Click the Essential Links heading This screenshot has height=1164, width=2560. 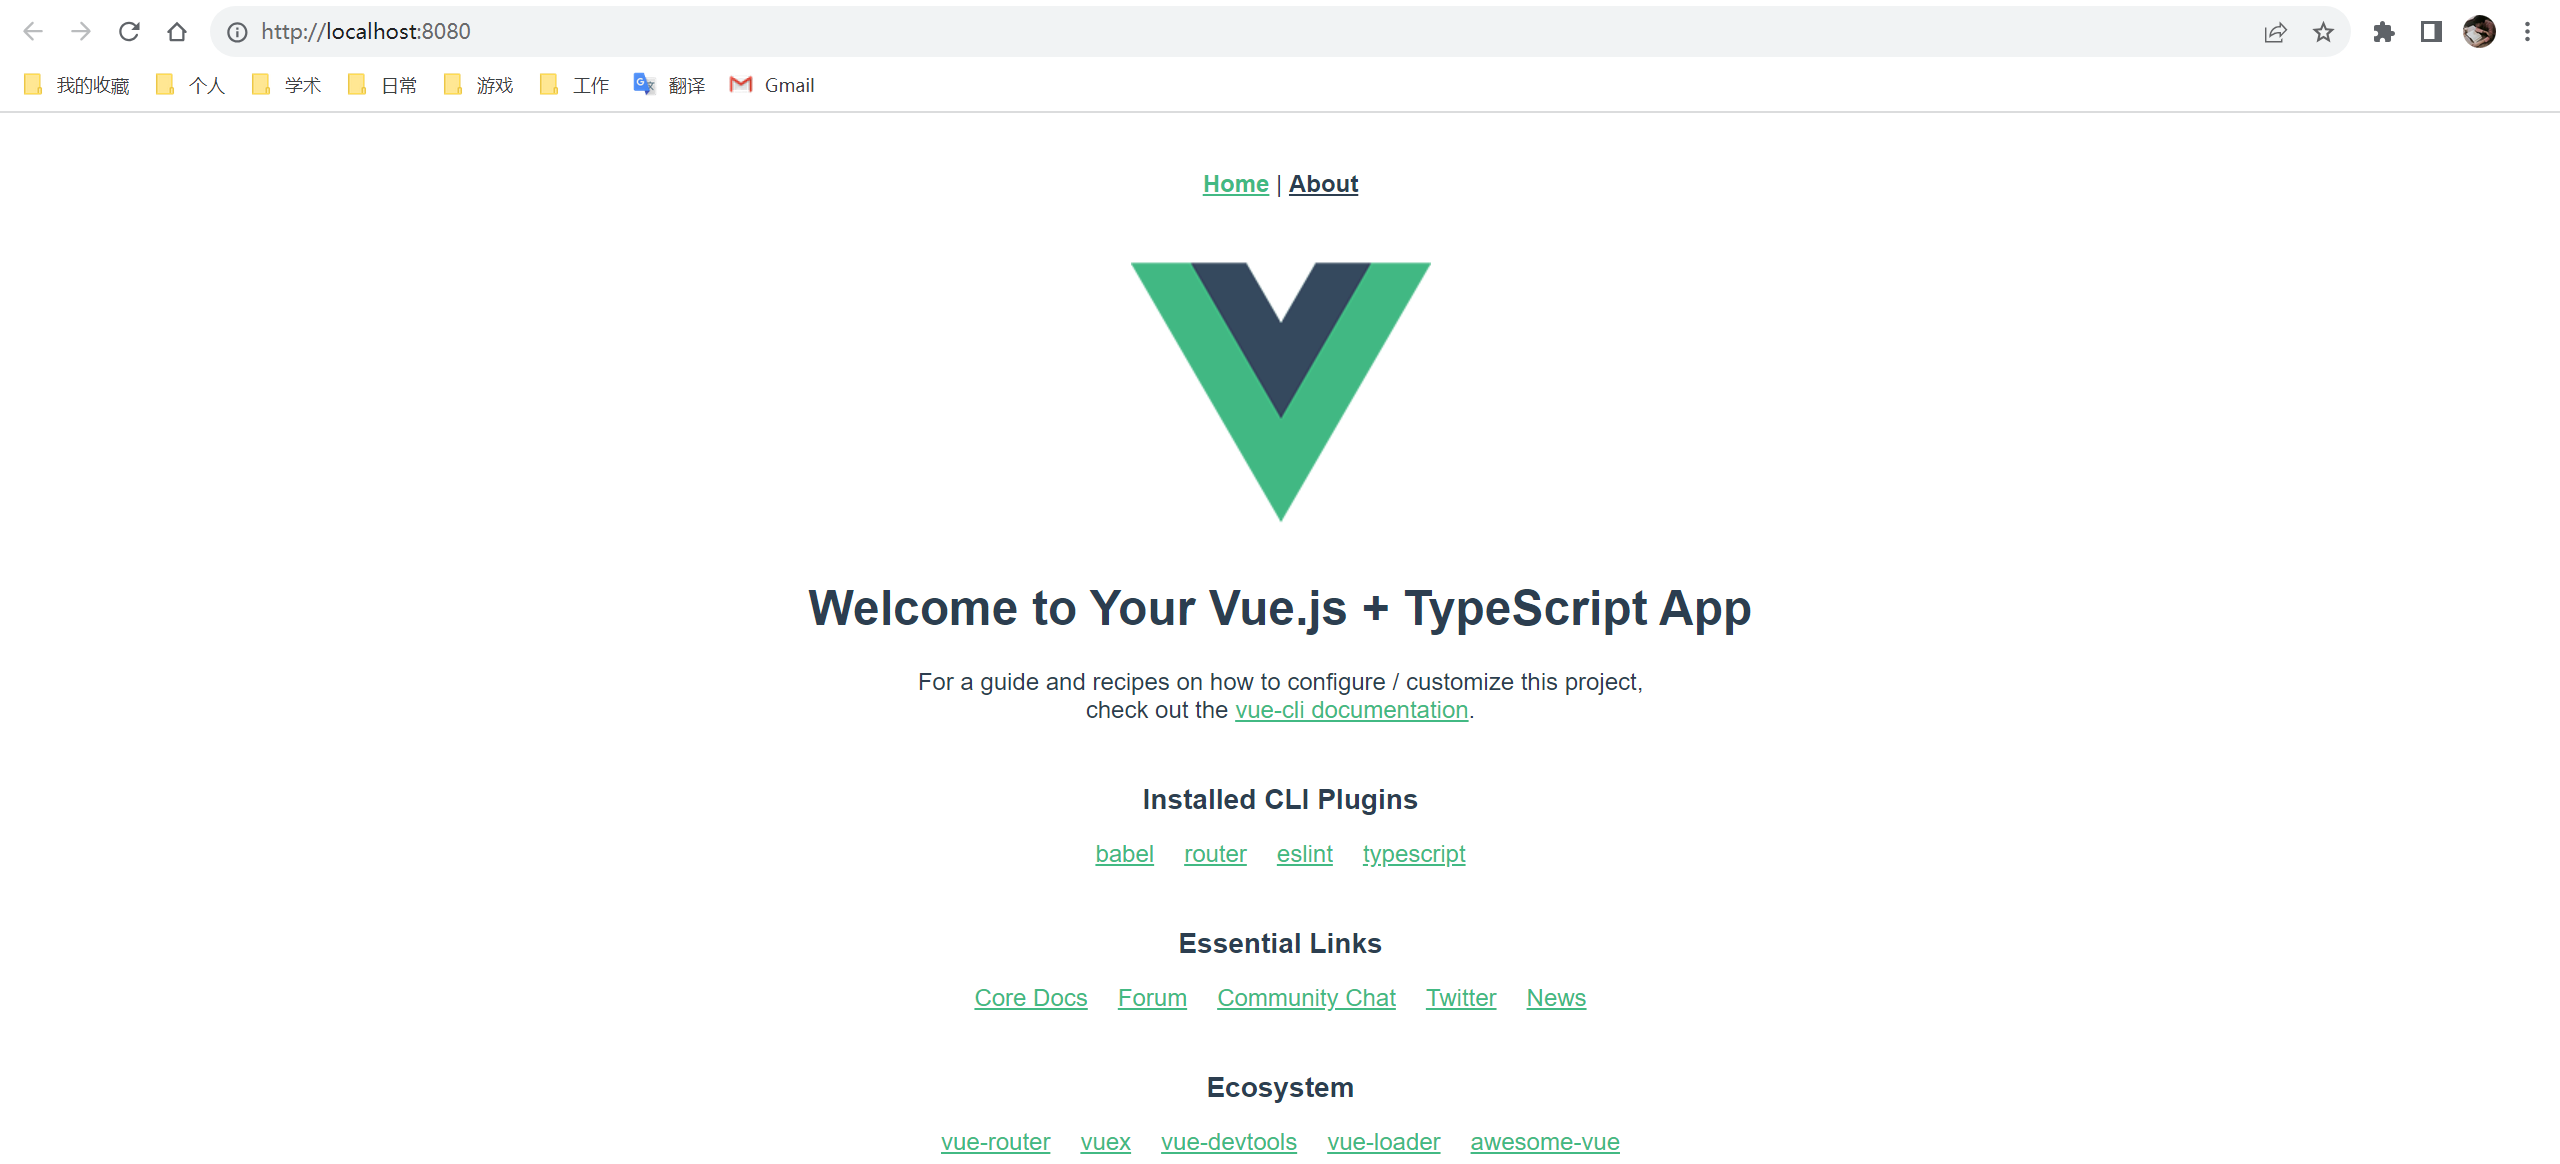(x=1280, y=944)
